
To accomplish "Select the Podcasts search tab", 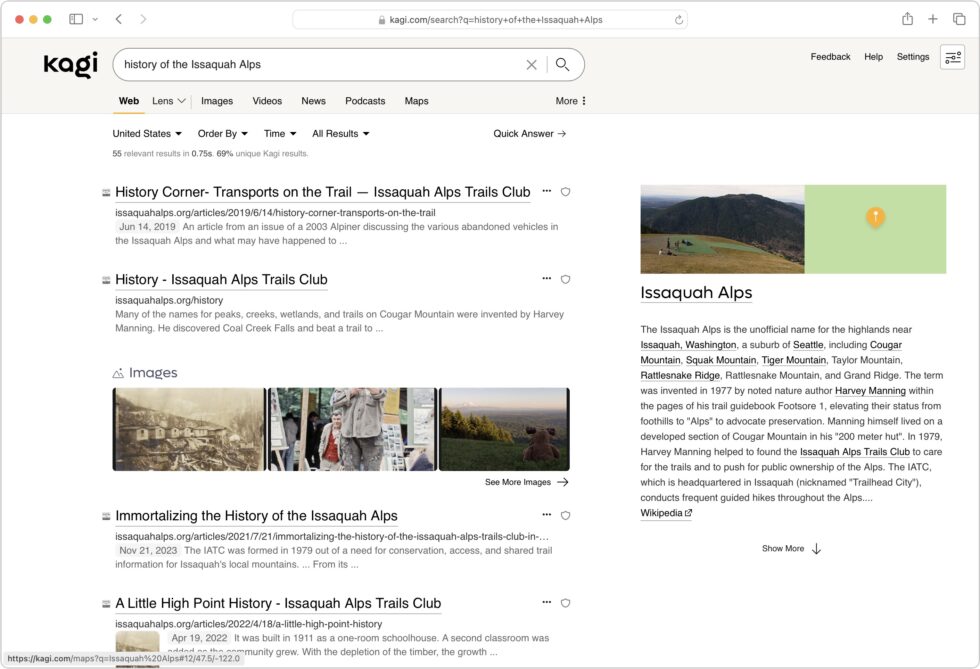I will [x=365, y=101].
